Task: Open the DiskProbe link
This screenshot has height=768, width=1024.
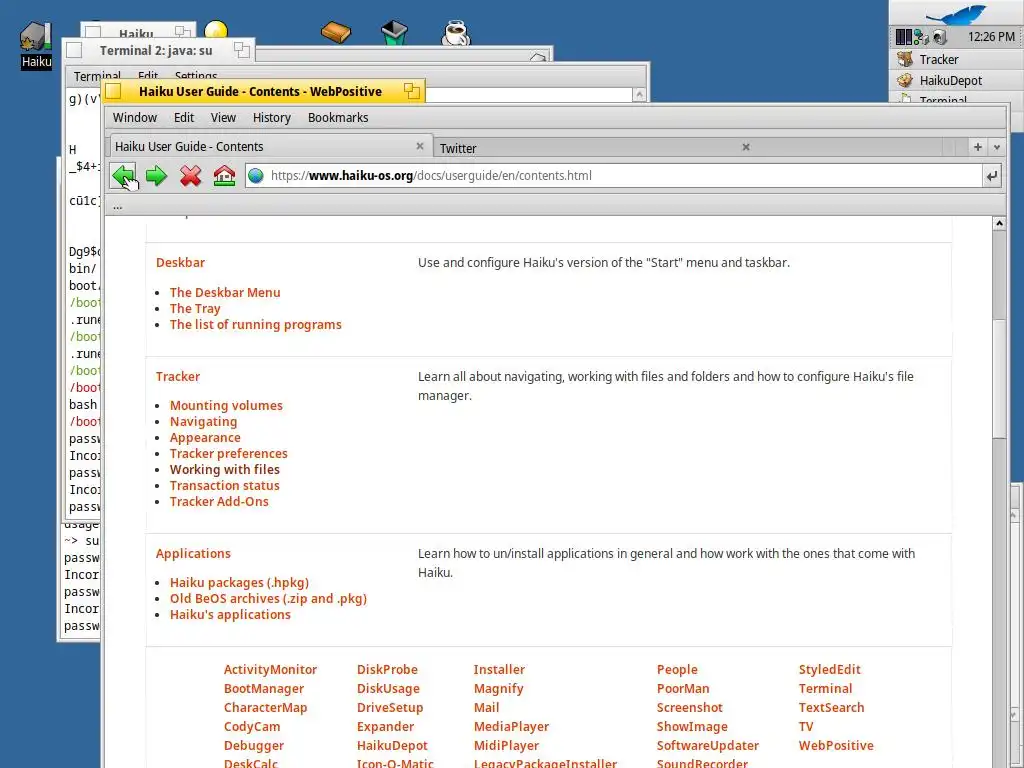Action: pyautogui.click(x=387, y=669)
